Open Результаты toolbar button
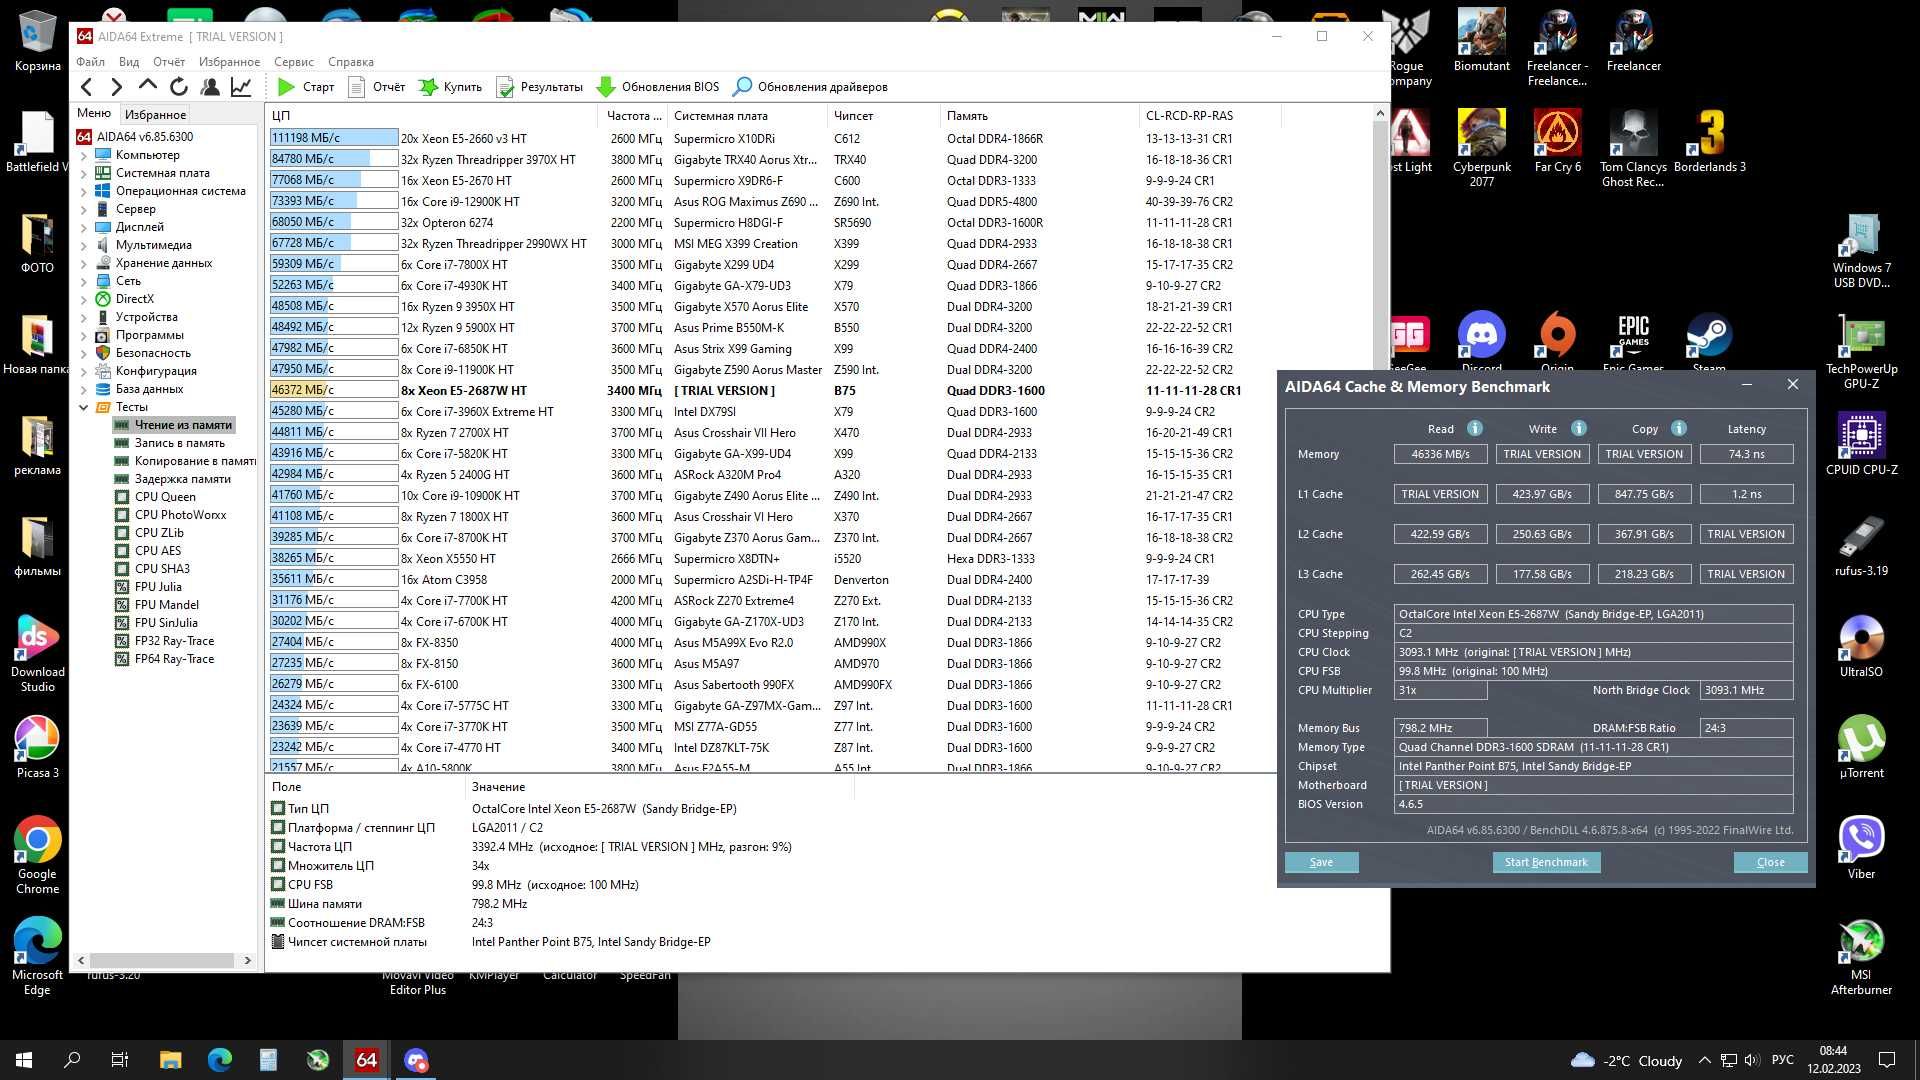This screenshot has width=1920, height=1080. tap(540, 87)
